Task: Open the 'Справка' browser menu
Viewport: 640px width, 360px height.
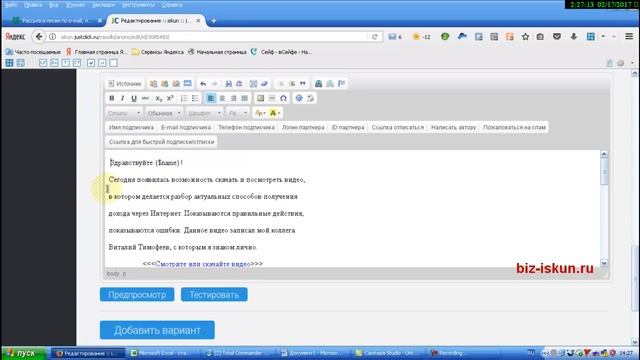Action: [172, 5]
